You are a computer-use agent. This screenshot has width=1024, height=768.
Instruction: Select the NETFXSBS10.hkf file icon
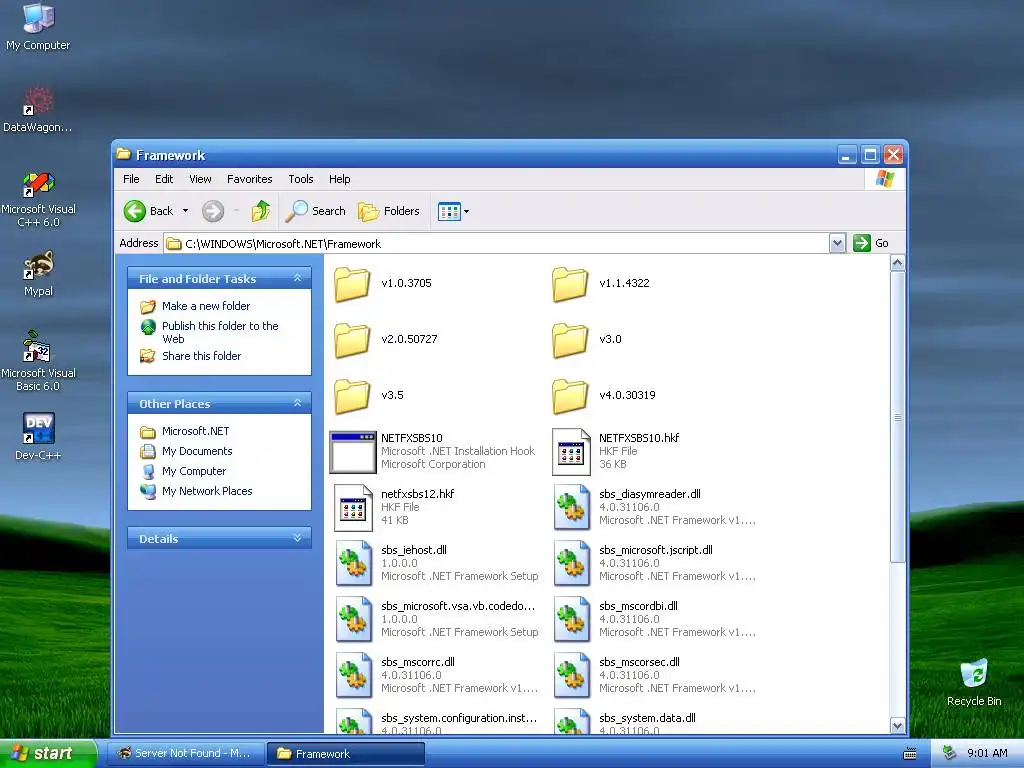tap(571, 452)
